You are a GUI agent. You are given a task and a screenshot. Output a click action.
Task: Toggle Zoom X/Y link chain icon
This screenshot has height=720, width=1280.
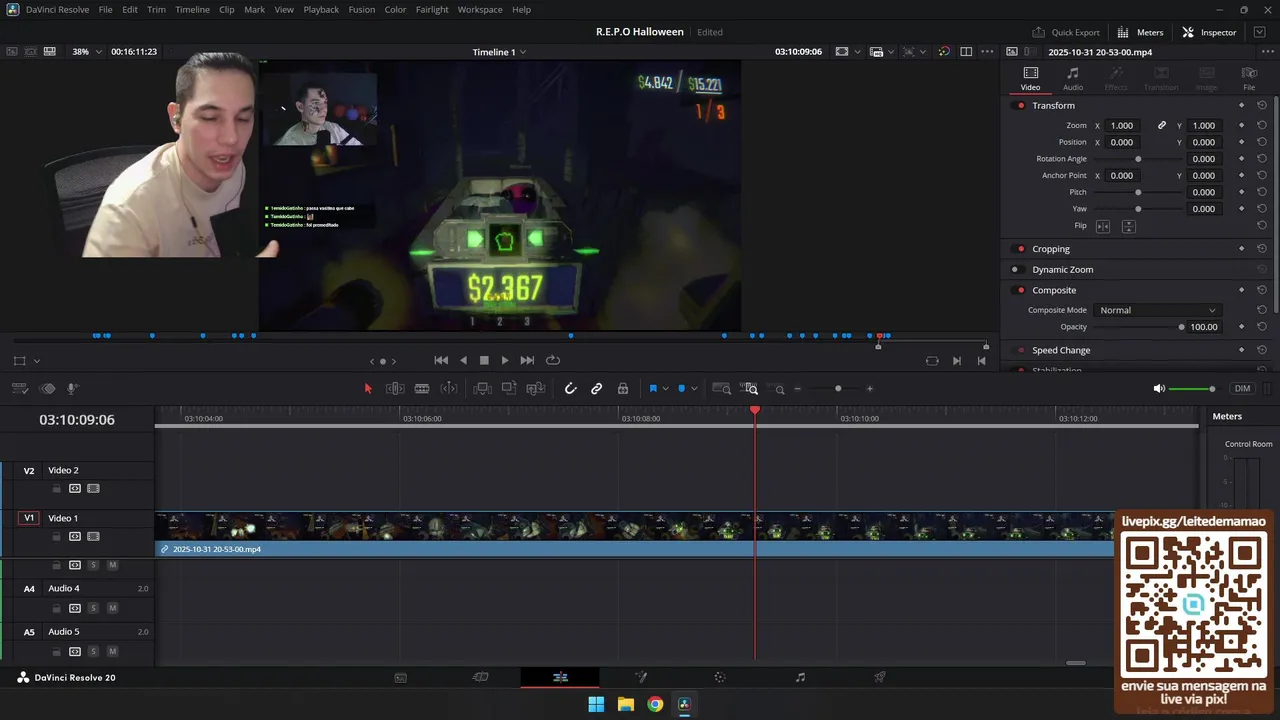point(1162,125)
